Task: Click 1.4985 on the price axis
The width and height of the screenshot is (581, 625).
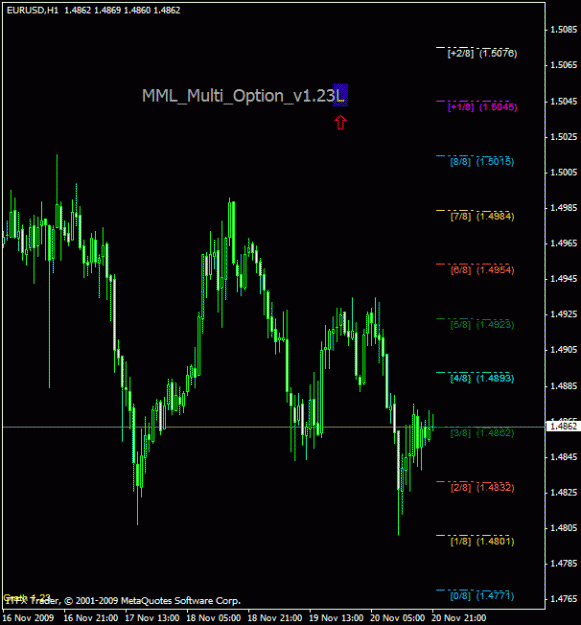Action: click(x=563, y=208)
